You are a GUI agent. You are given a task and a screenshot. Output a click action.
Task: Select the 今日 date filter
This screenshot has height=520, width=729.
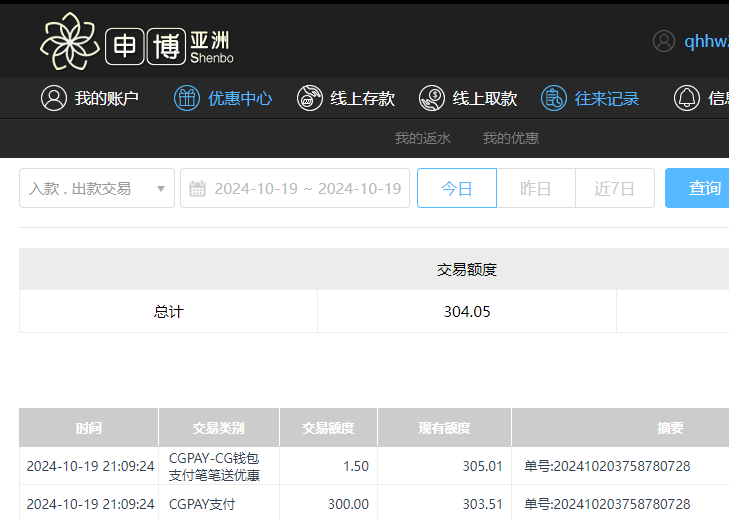[456, 188]
